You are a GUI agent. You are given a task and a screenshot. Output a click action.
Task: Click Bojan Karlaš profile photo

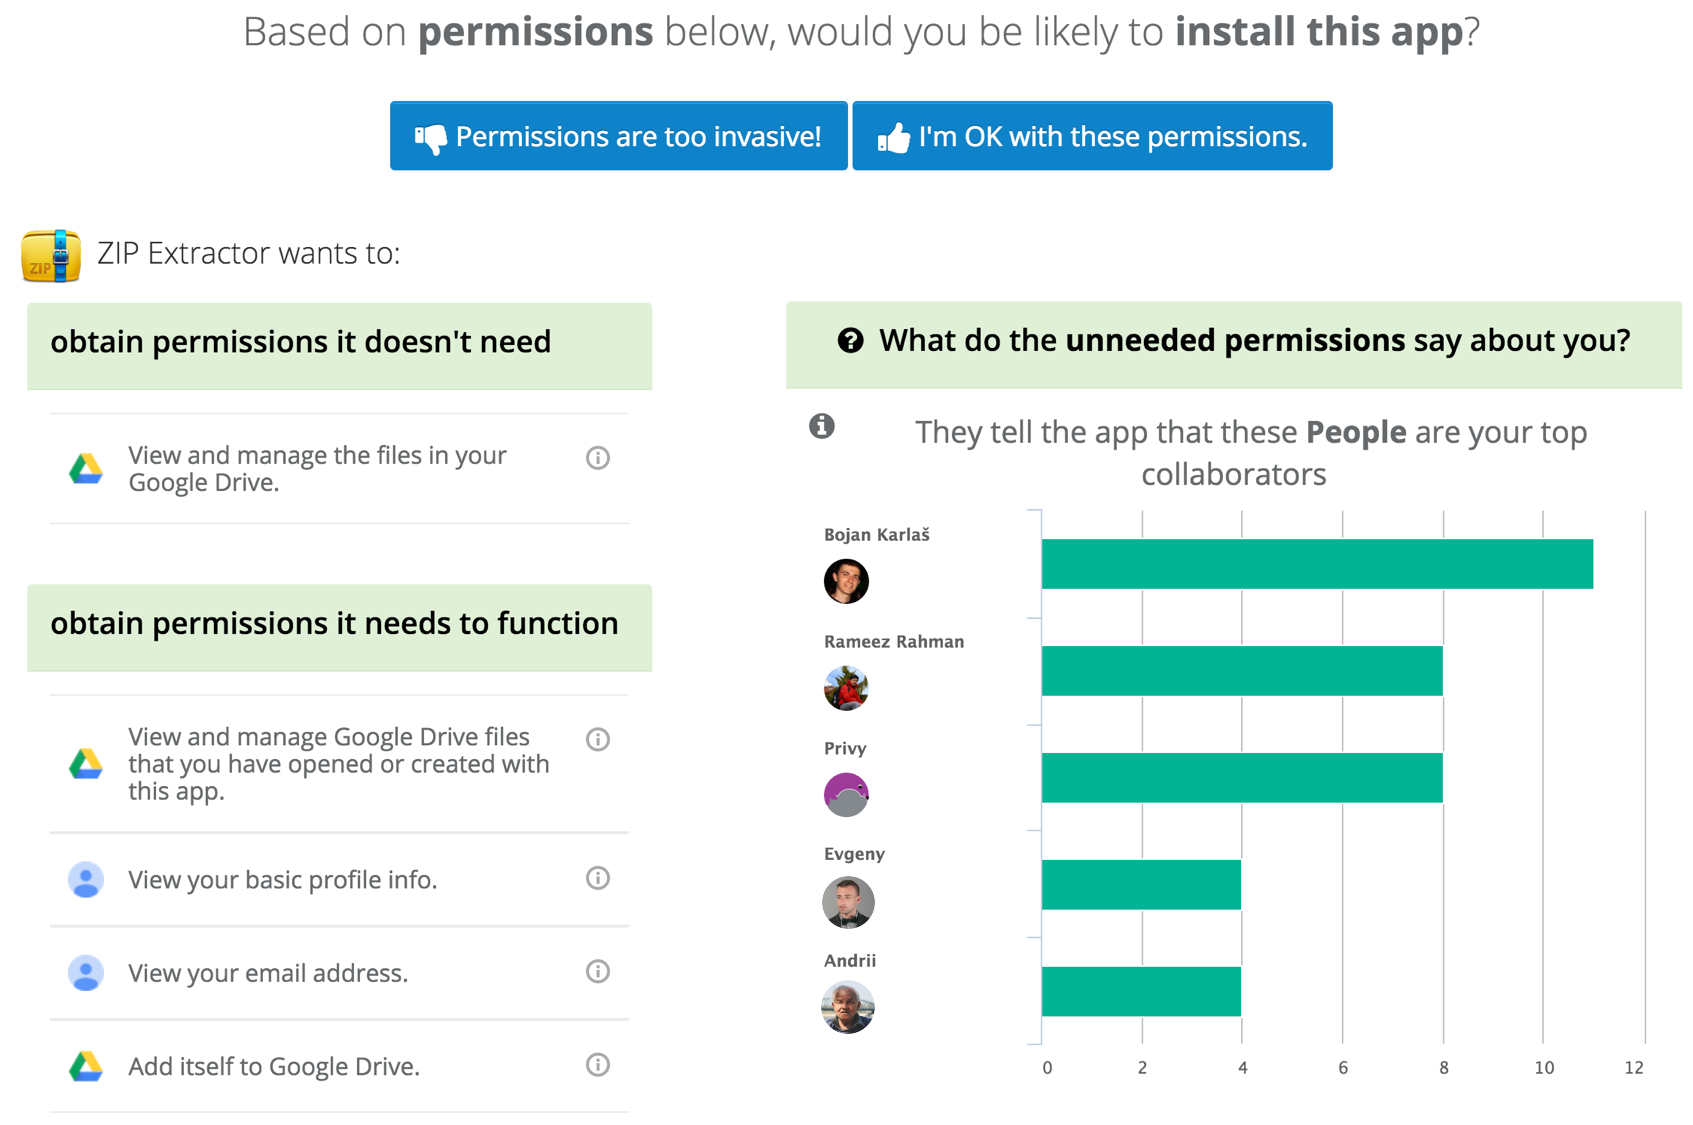[x=846, y=581]
